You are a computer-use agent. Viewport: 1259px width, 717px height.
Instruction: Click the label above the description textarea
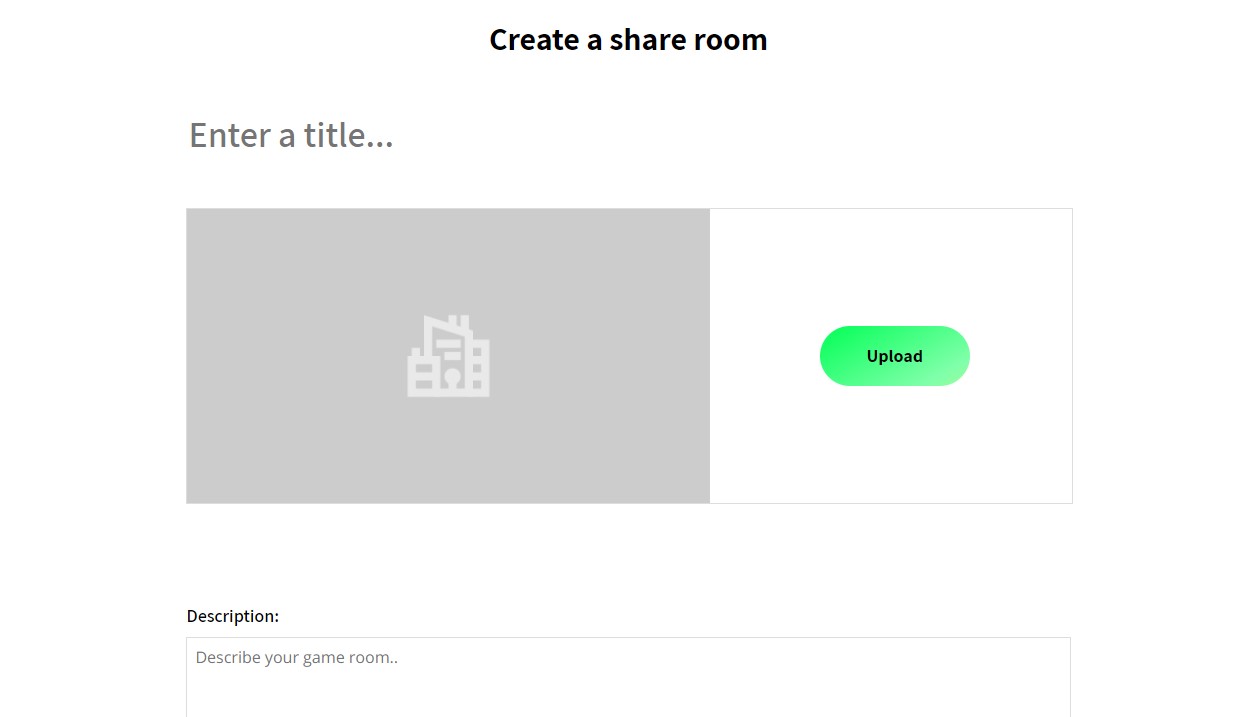pyautogui.click(x=233, y=616)
